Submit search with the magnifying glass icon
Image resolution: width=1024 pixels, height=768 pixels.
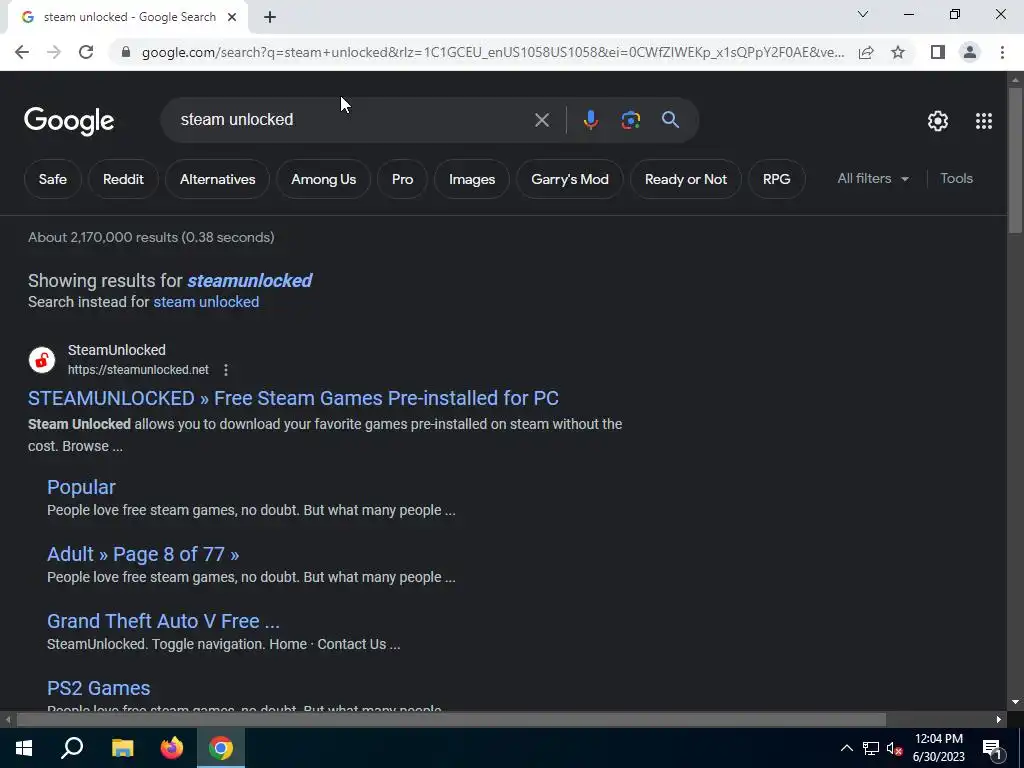point(670,120)
